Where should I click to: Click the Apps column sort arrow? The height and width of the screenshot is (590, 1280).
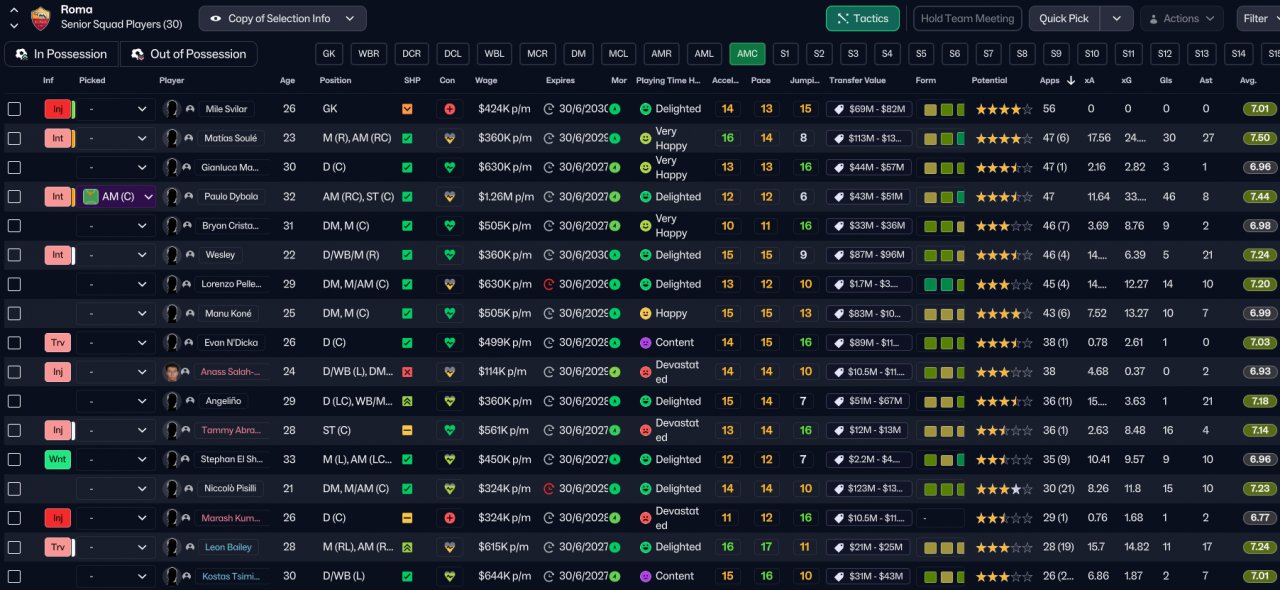point(1072,80)
